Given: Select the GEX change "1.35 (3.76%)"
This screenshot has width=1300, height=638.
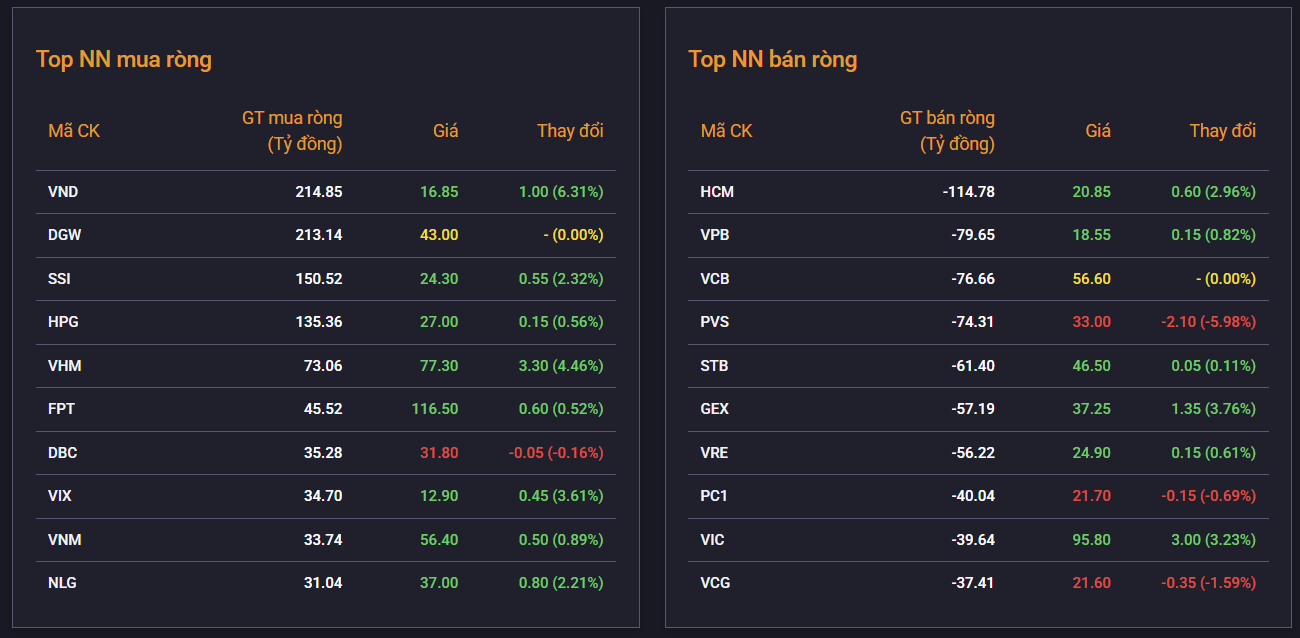Looking at the screenshot, I should [1213, 409].
